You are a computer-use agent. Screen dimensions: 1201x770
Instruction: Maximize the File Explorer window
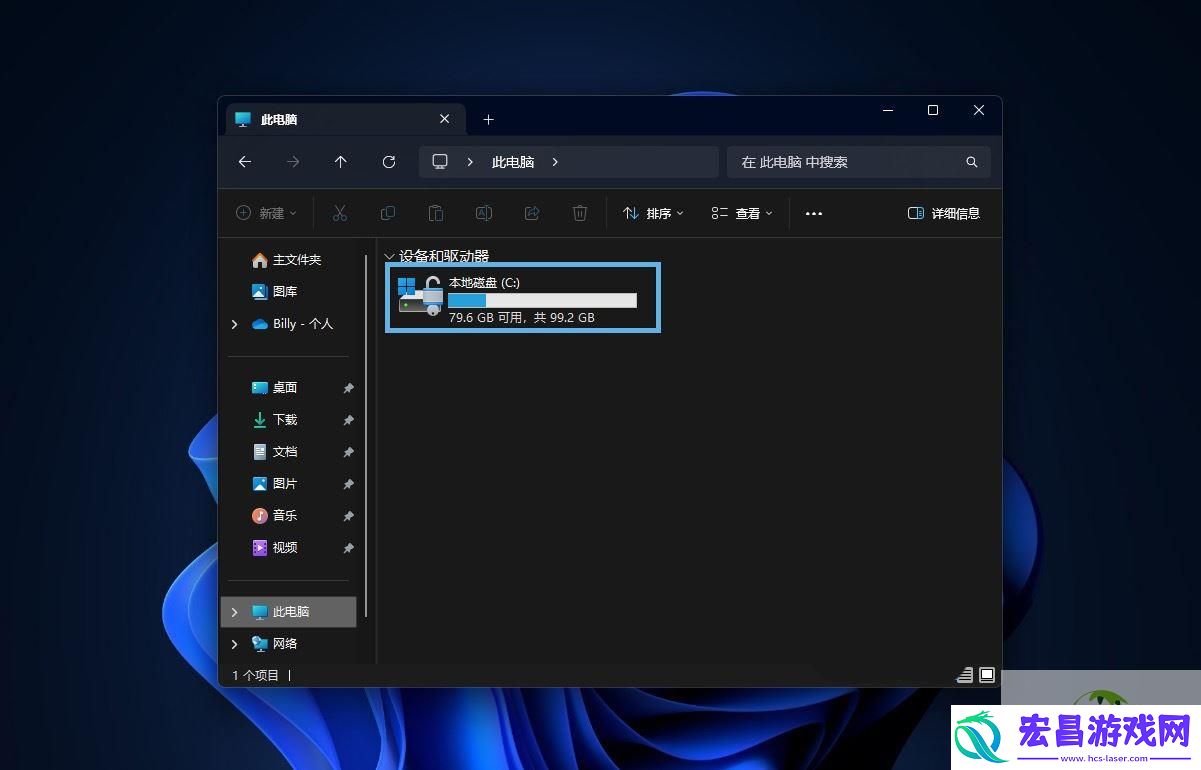coord(933,110)
